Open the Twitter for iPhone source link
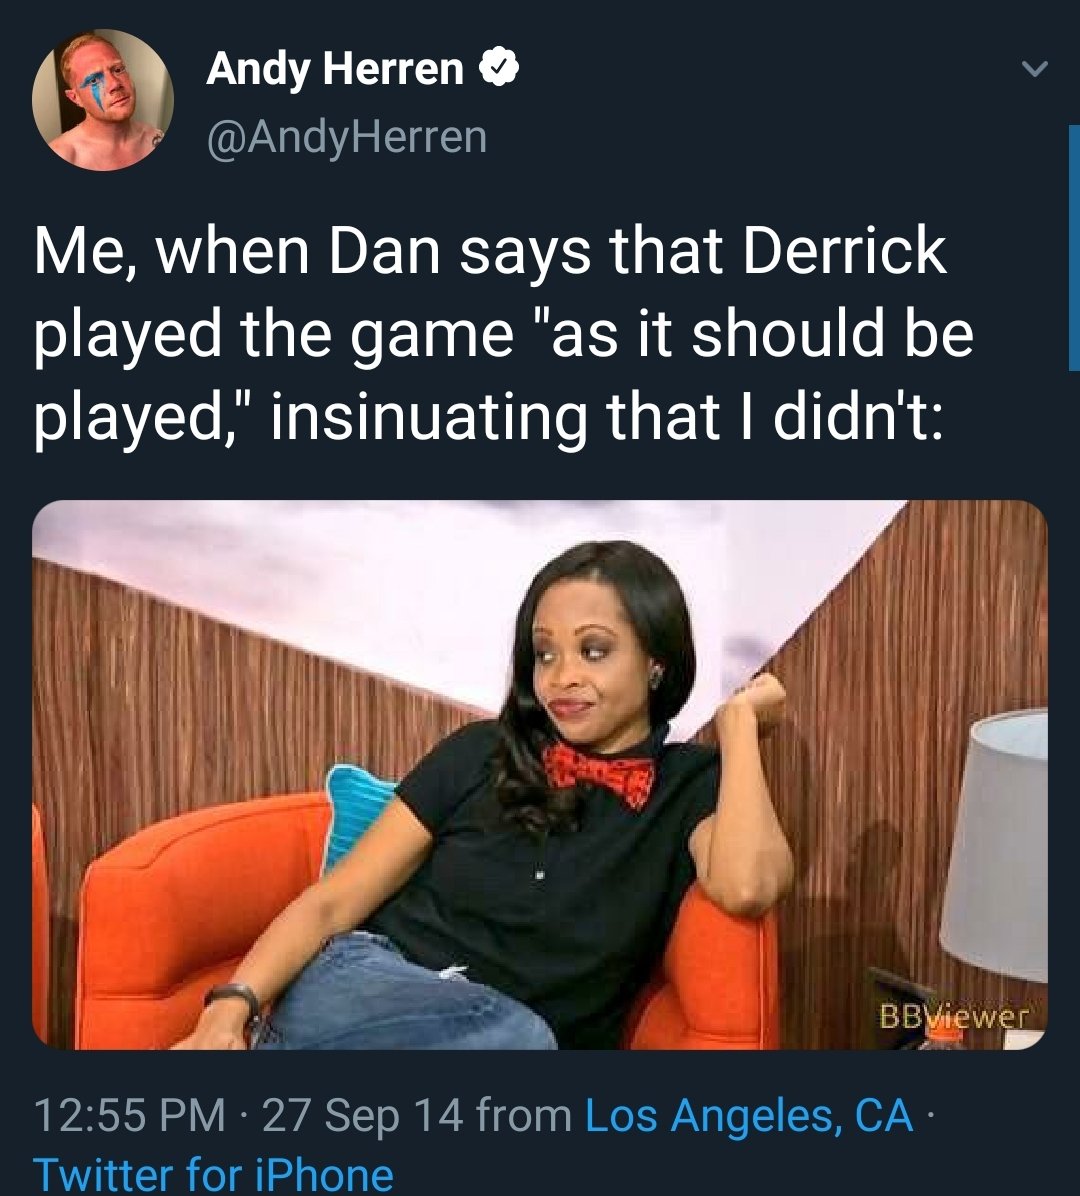The image size is (1080, 1196). pyautogui.click(x=213, y=1173)
